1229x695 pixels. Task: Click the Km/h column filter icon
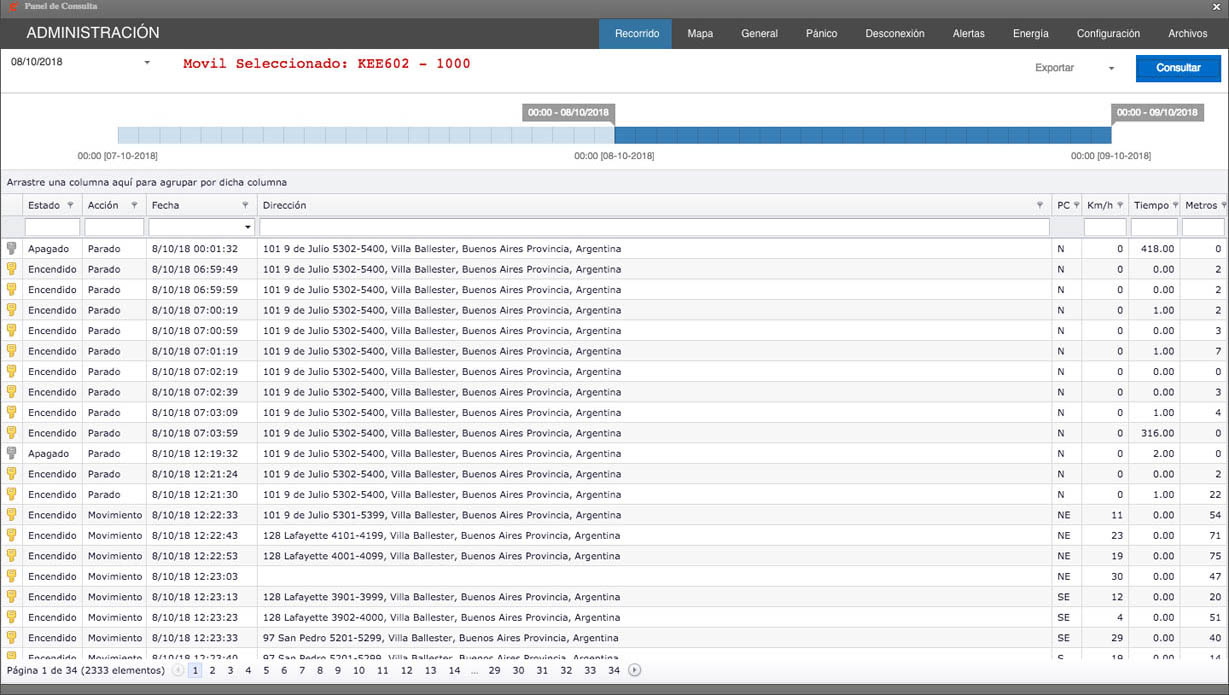click(x=1119, y=205)
